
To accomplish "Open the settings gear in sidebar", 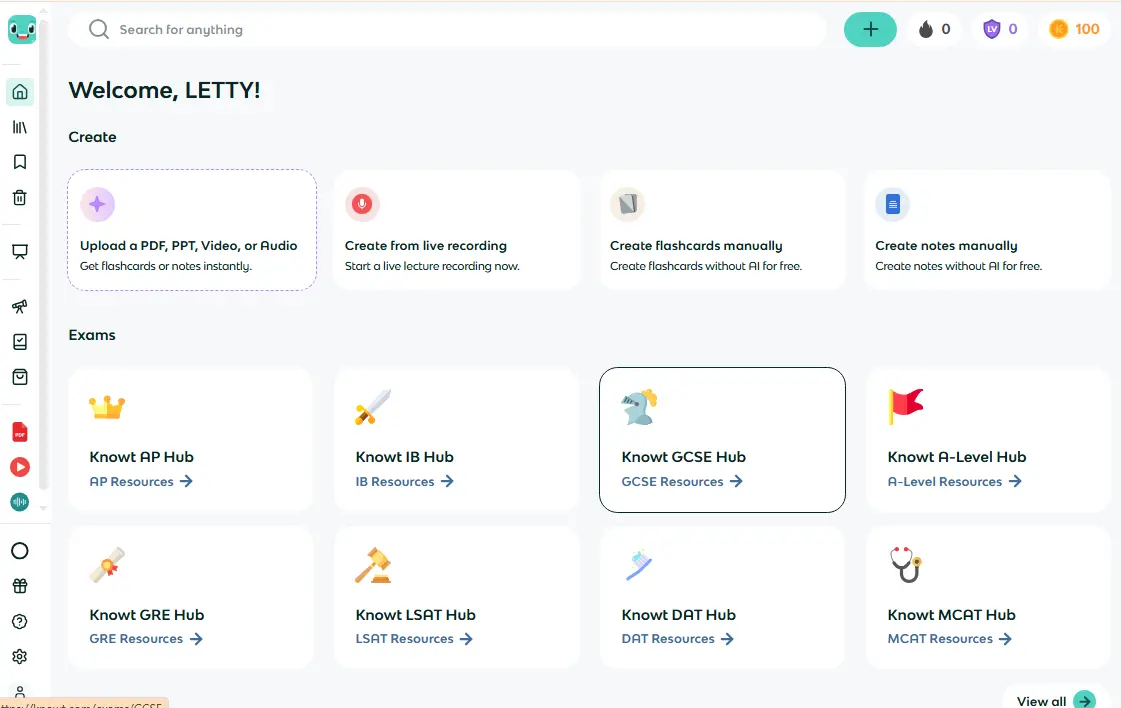I will 20,657.
